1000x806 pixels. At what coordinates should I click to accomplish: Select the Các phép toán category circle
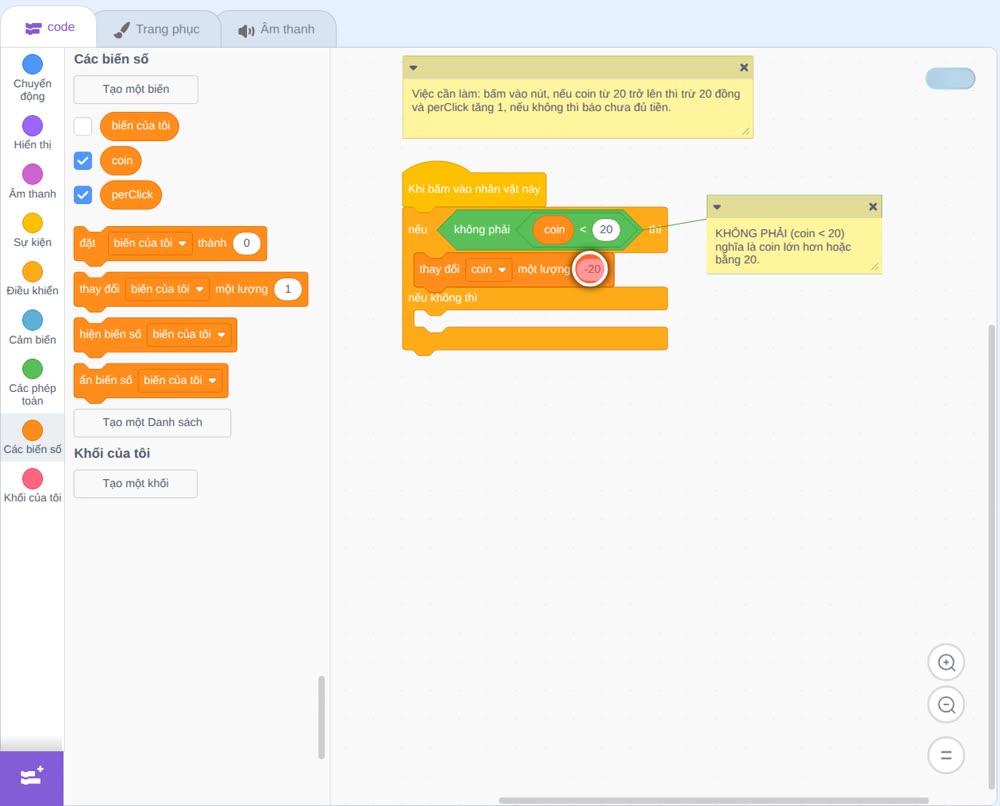click(33, 369)
